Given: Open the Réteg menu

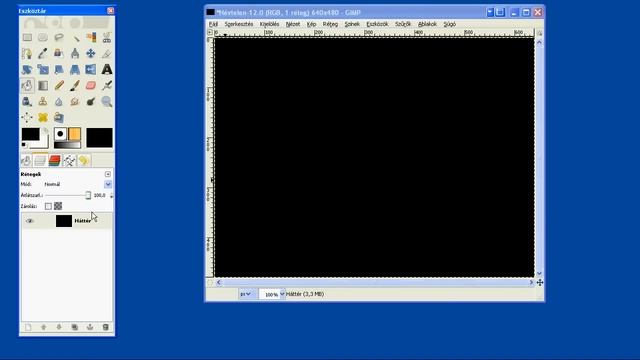Looking at the screenshot, I should [330, 24].
